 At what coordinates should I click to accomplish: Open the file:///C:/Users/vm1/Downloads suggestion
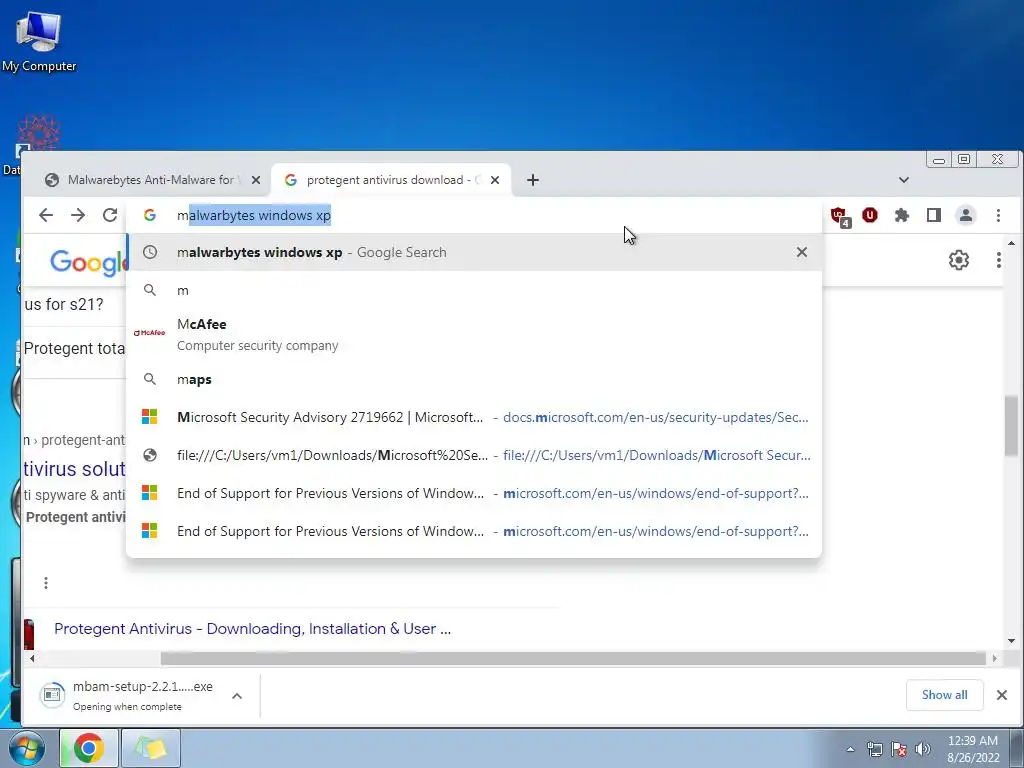point(474,455)
